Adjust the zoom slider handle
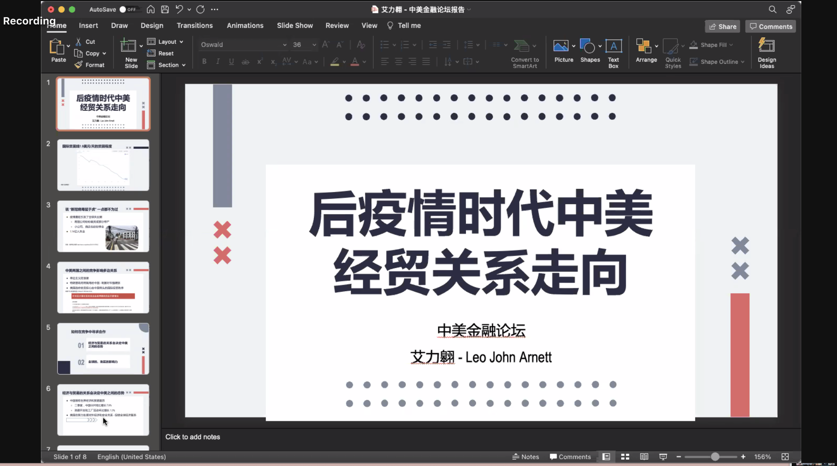 pos(715,457)
